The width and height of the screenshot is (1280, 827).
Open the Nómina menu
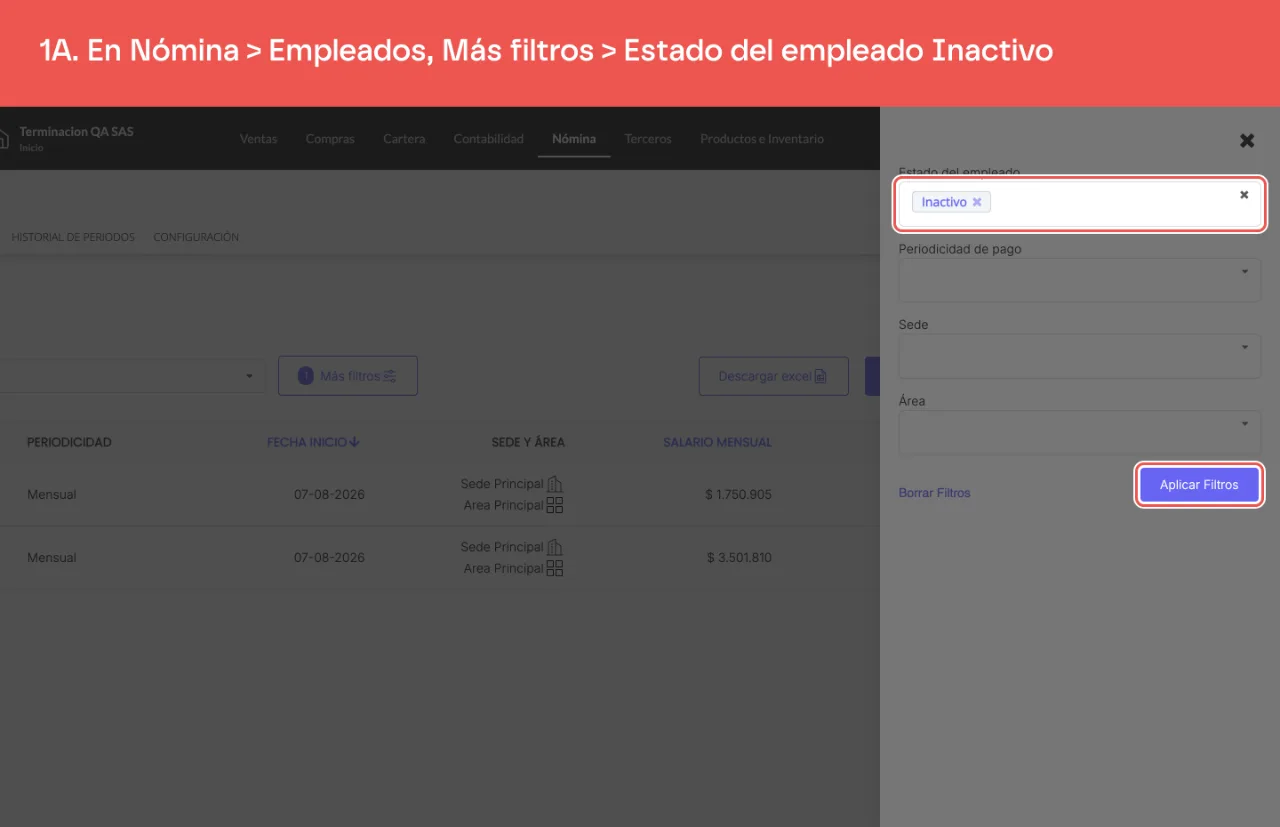[574, 139]
